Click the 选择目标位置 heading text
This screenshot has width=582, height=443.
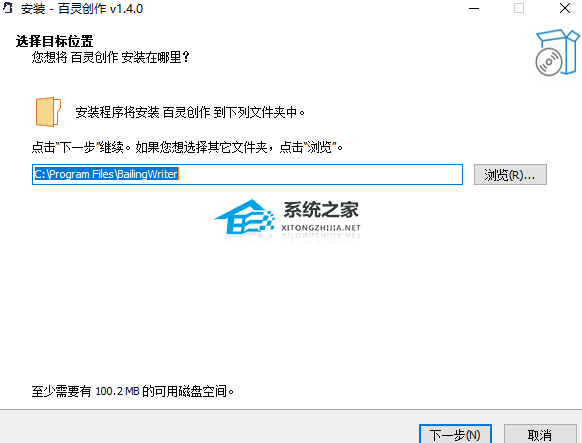54,41
